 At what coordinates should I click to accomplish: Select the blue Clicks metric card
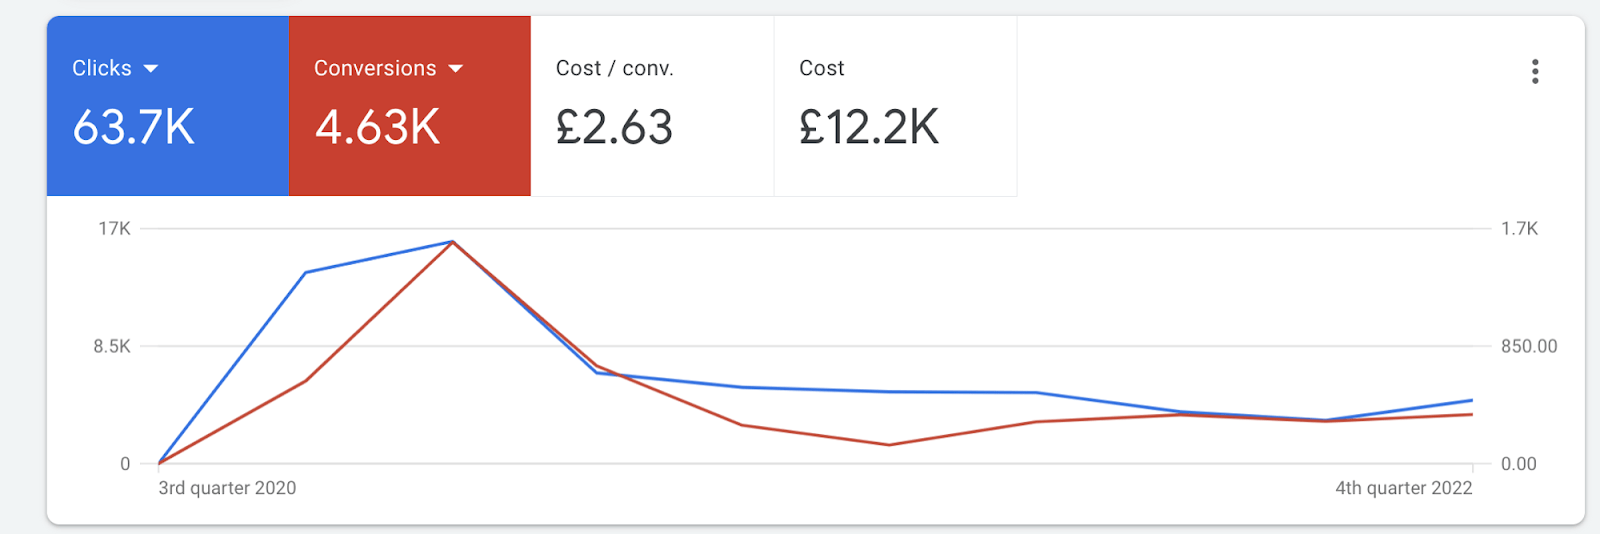point(168,106)
